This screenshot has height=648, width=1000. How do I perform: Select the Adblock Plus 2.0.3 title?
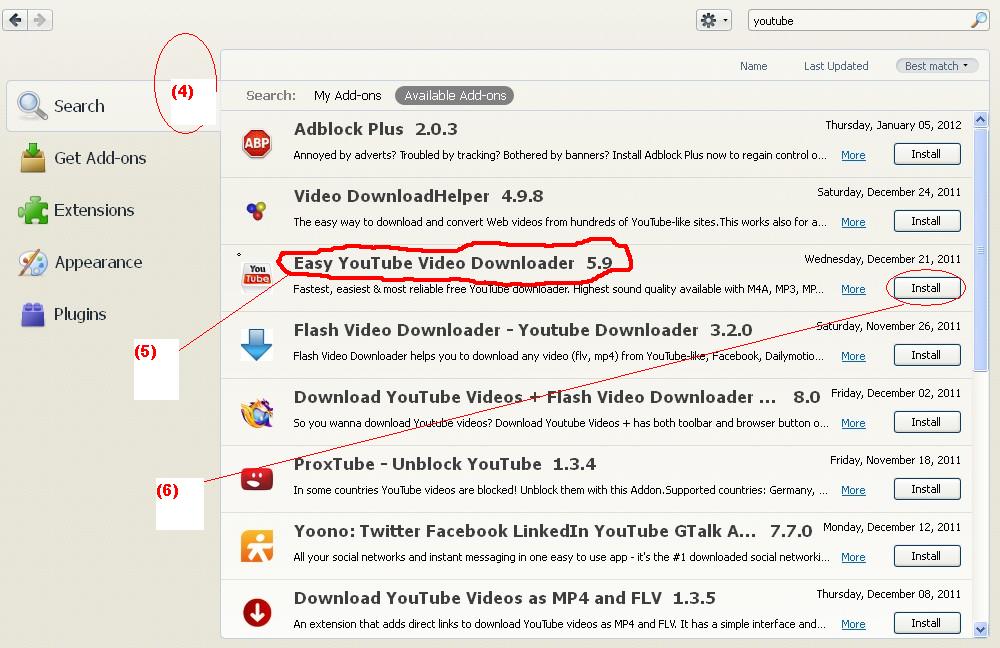click(x=376, y=129)
